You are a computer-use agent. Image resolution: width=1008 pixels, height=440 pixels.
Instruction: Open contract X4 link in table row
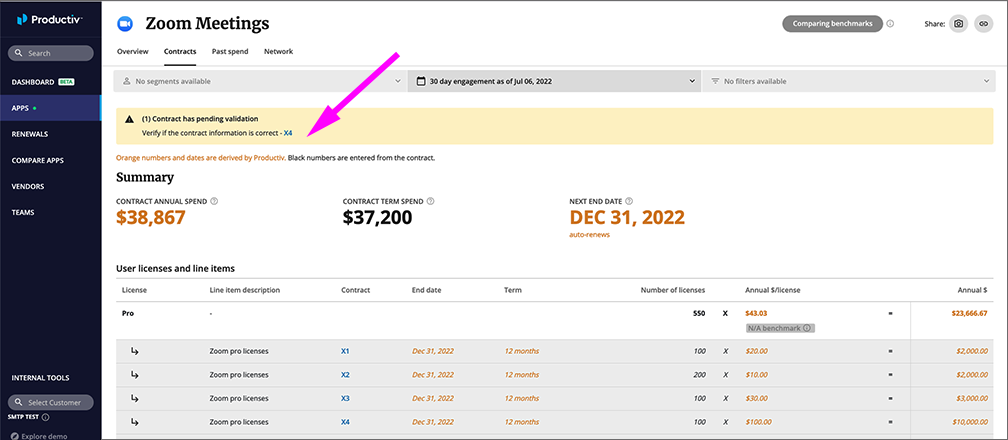tap(345, 422)
